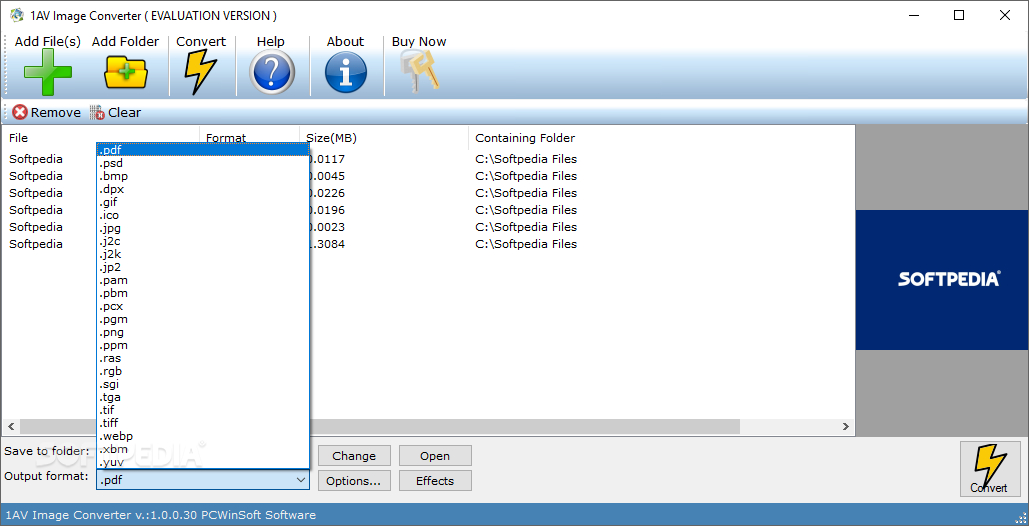Click the horizontal scrollbar right arrow
The height and width of the screenshot is (526, 1029).
tap(847, 426)
